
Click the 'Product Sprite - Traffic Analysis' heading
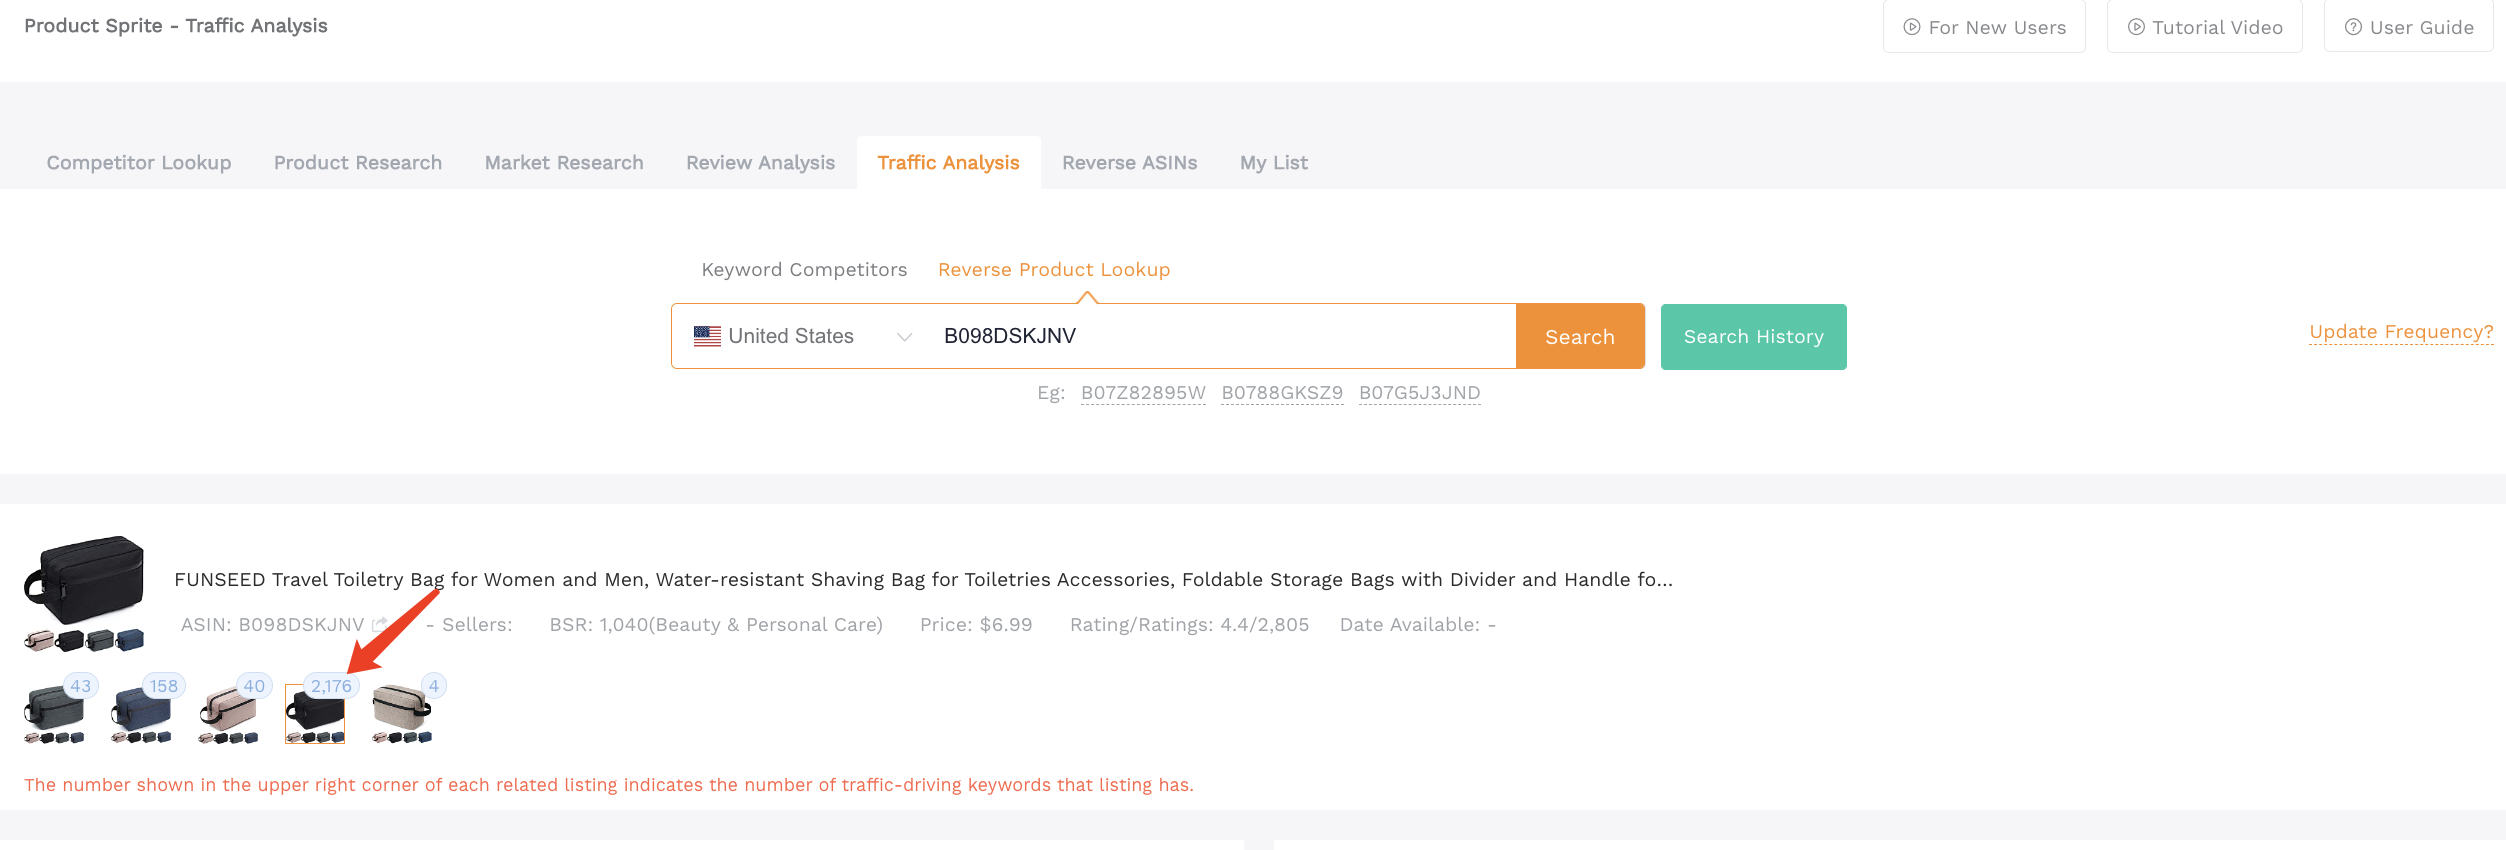click(x=176, y=25)
